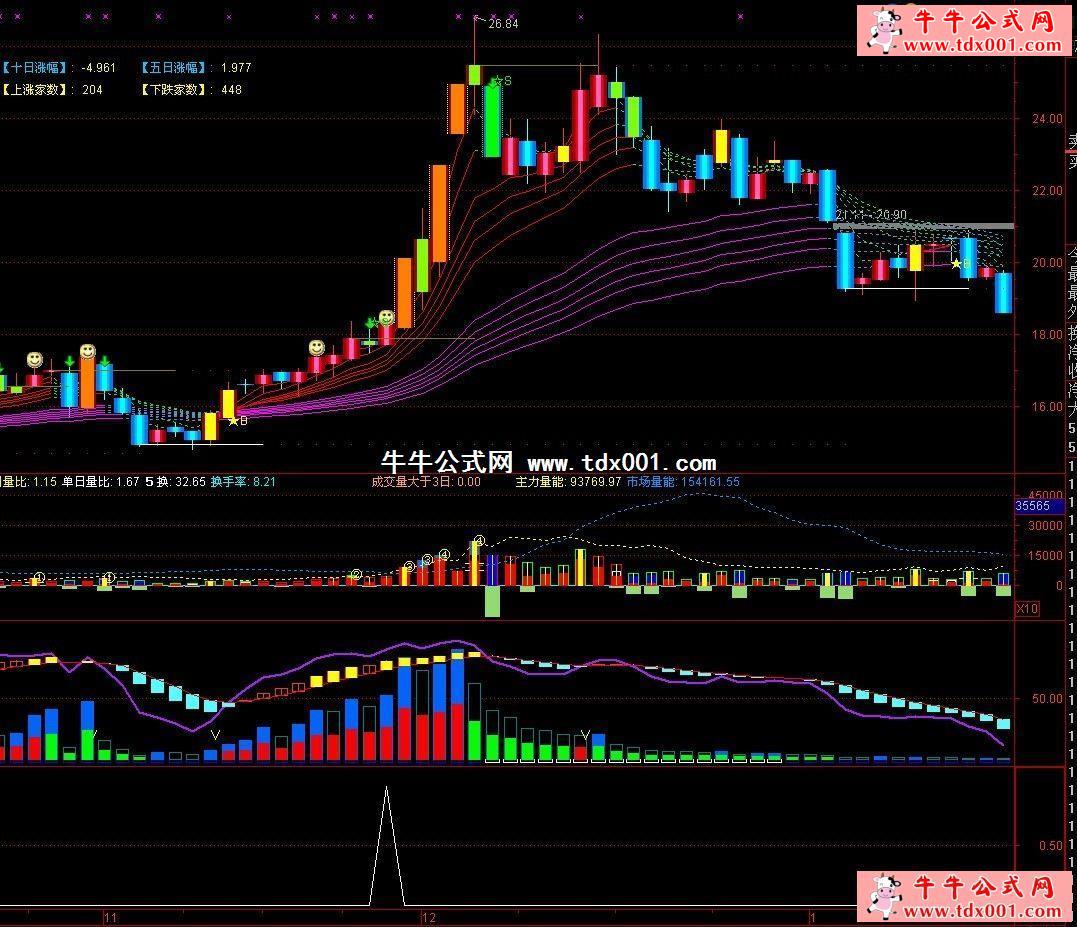Click the circled 2 volume marker
The image size is (1077, 927).
click(x=356, y=574)
